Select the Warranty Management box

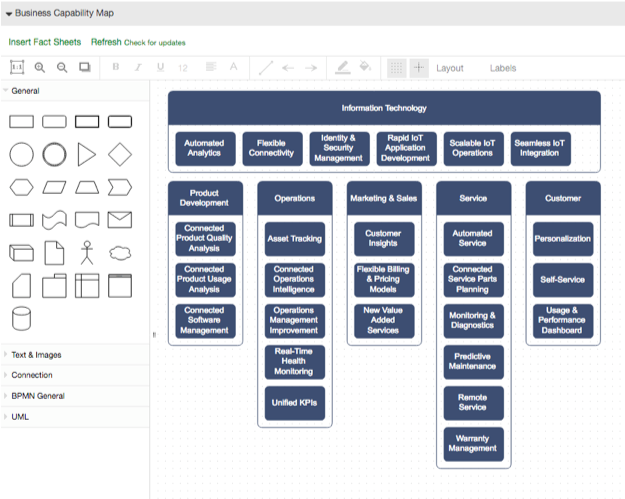[x=474, y=444]
